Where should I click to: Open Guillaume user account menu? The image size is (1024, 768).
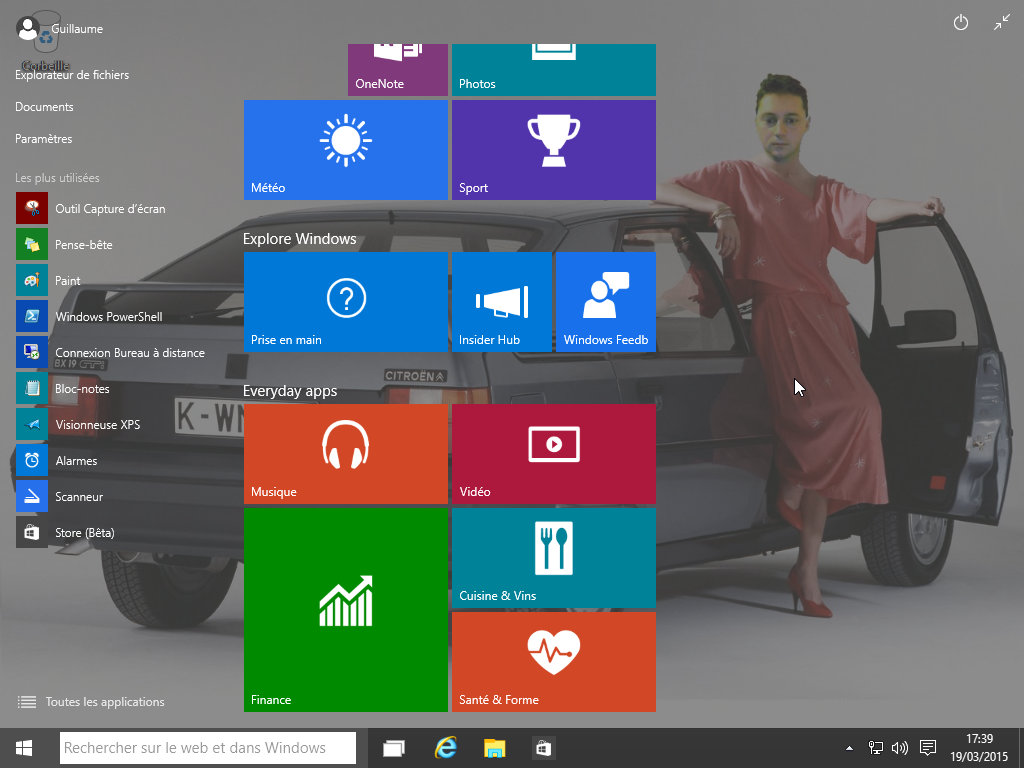[x=60, y=29]
